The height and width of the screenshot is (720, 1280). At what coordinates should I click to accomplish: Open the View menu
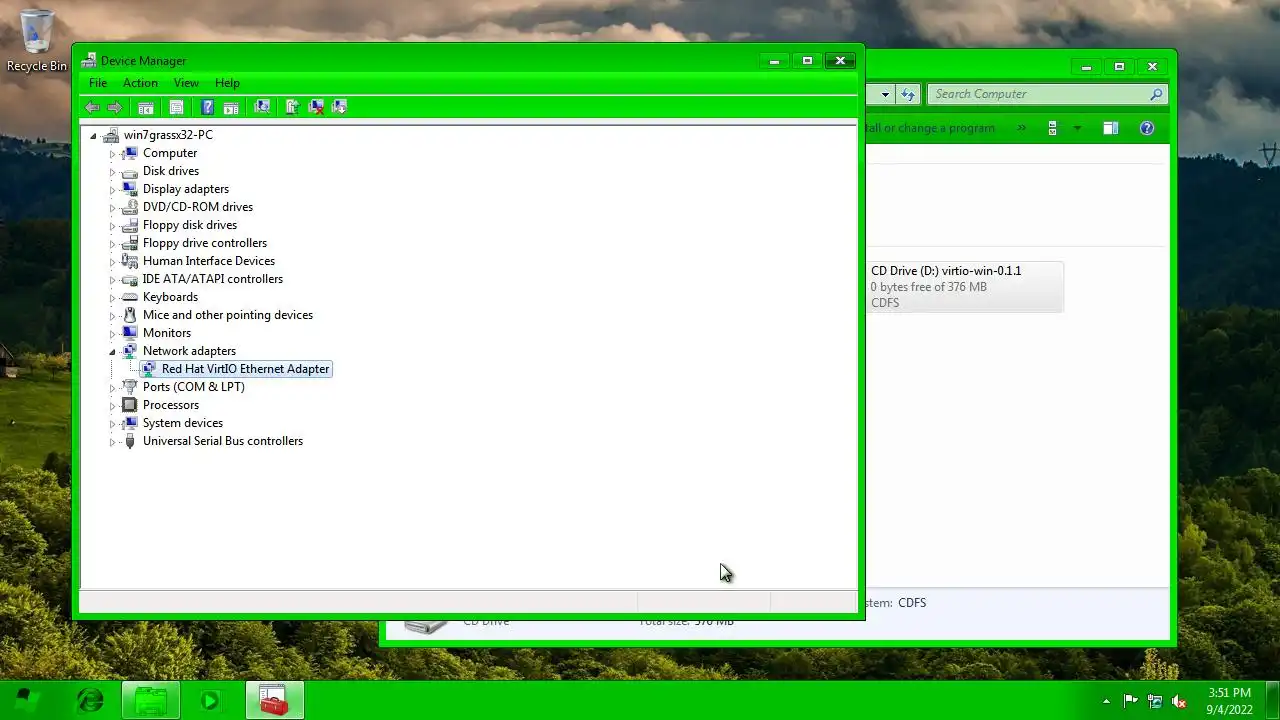click(x=186, y=83)
